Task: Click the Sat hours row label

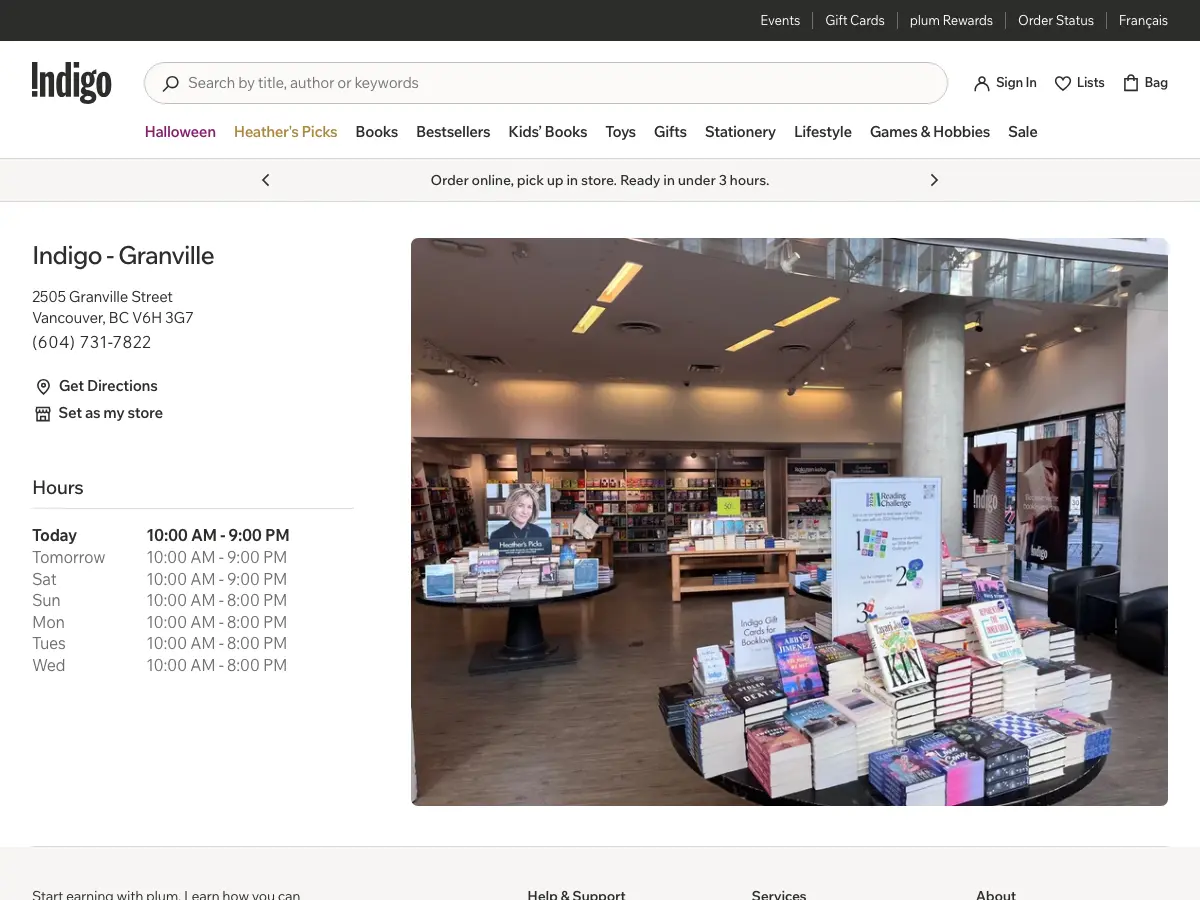Action: (x=44, y=580)
